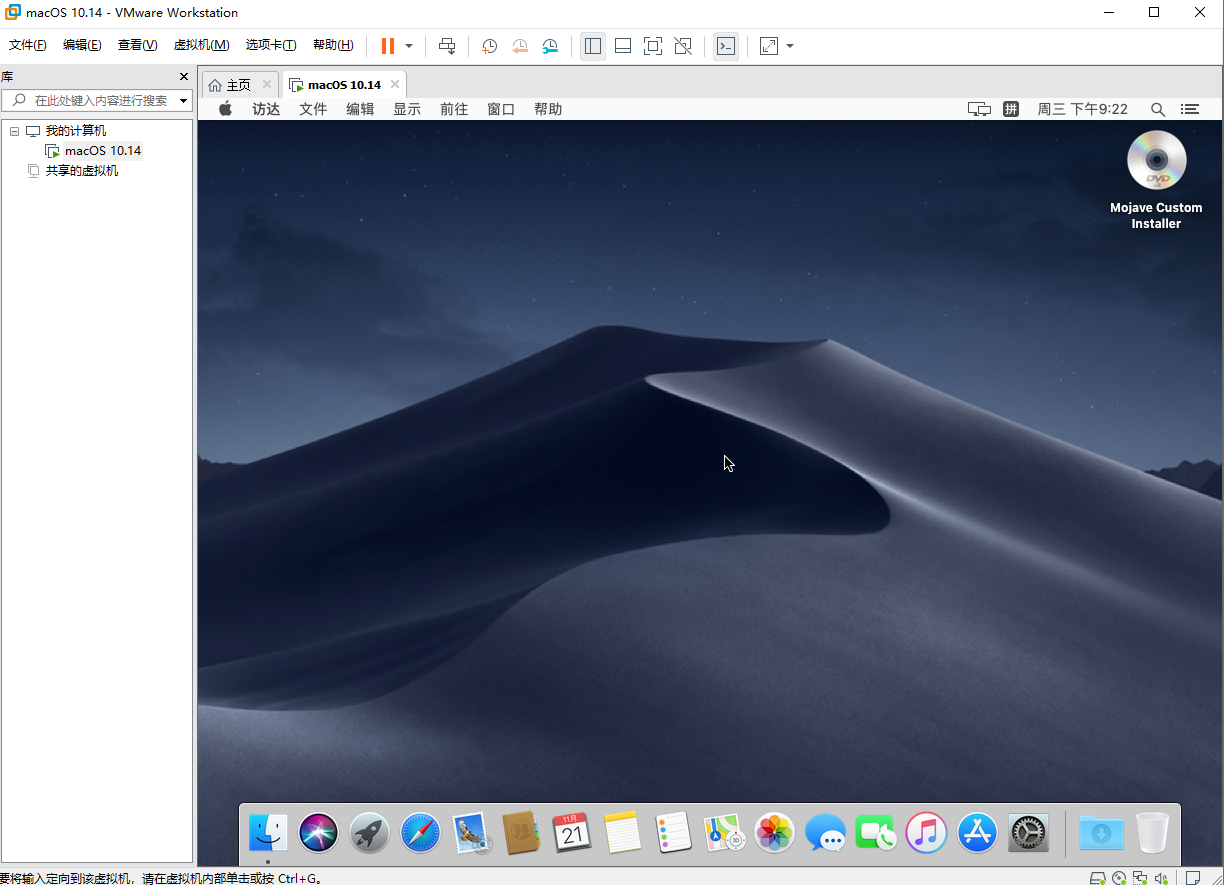The width and height of the screenshot is (1224, 885).
Task: Open power options dropdown next to Pause
Action: pos(409,46)
